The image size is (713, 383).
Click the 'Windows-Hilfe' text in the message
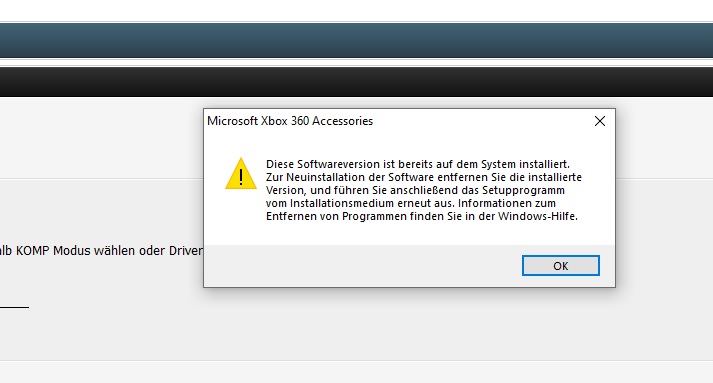(x=537, y=216)
